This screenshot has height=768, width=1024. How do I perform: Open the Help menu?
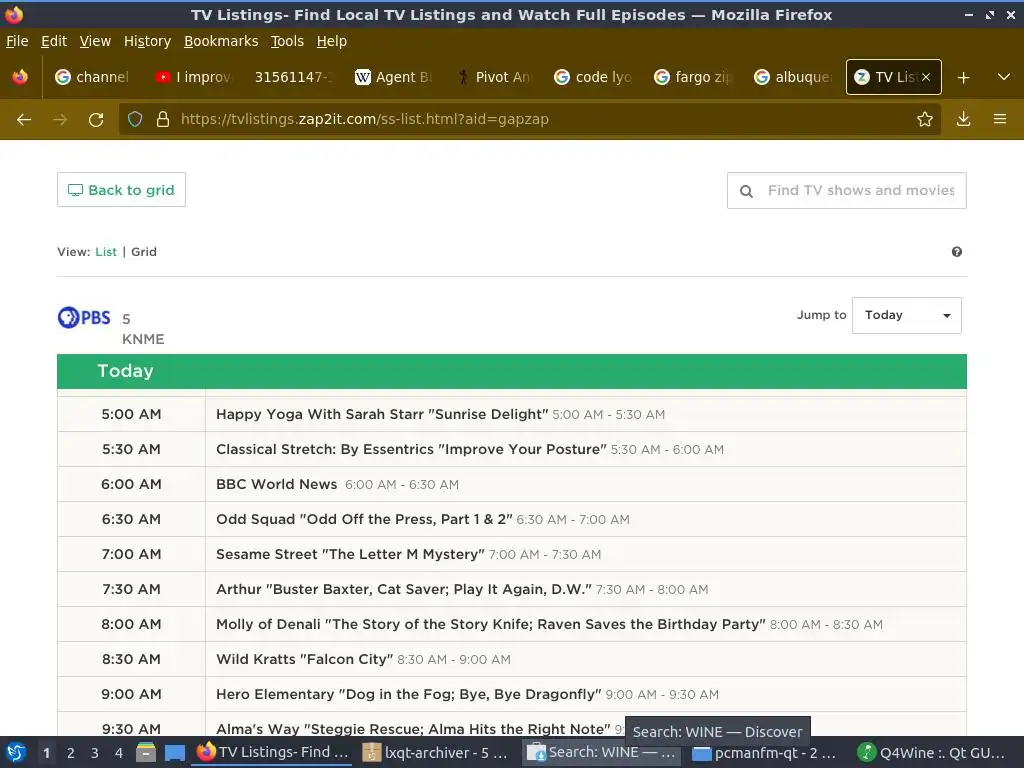pos(332,41)
